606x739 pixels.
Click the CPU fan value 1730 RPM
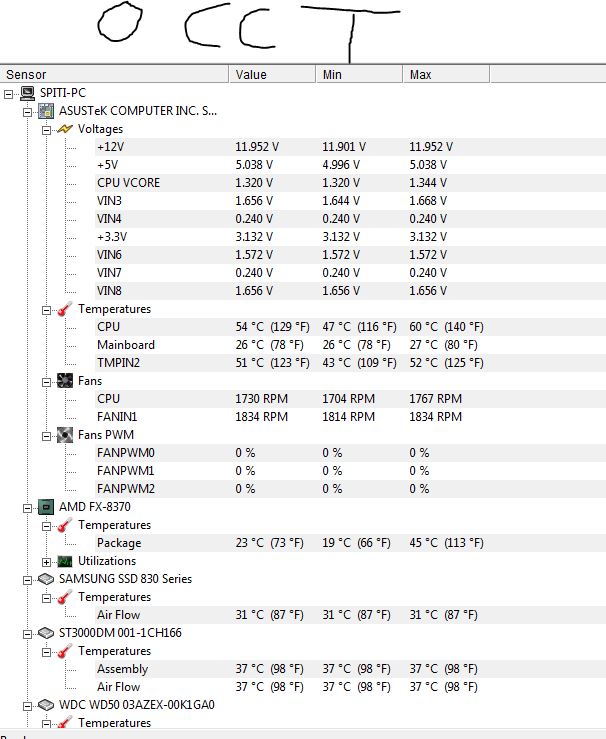tap(262, 399)
